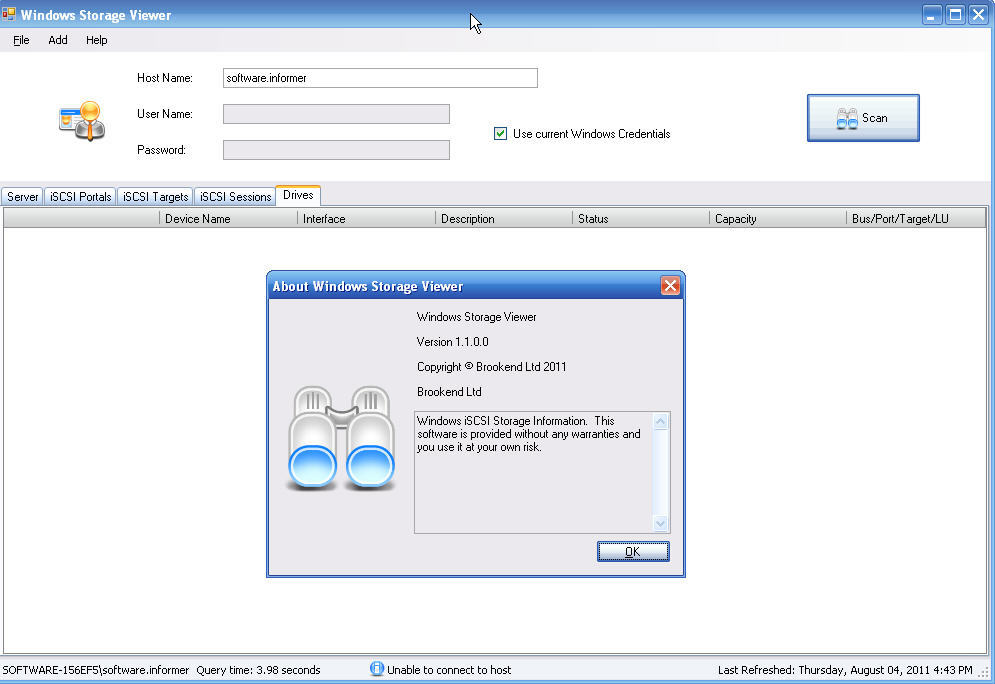
Task: Switch to the Server tab
Action: 22,196
